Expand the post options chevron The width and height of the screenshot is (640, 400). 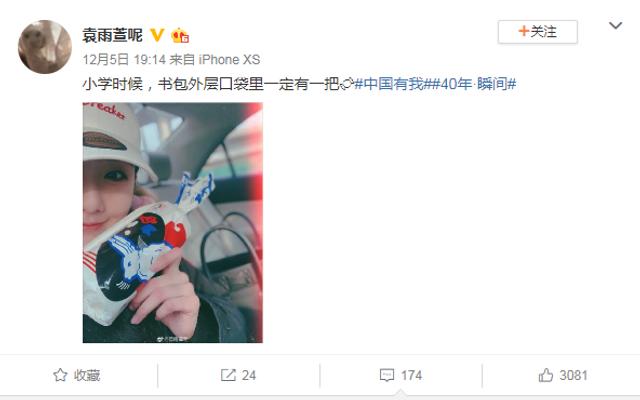615,26
